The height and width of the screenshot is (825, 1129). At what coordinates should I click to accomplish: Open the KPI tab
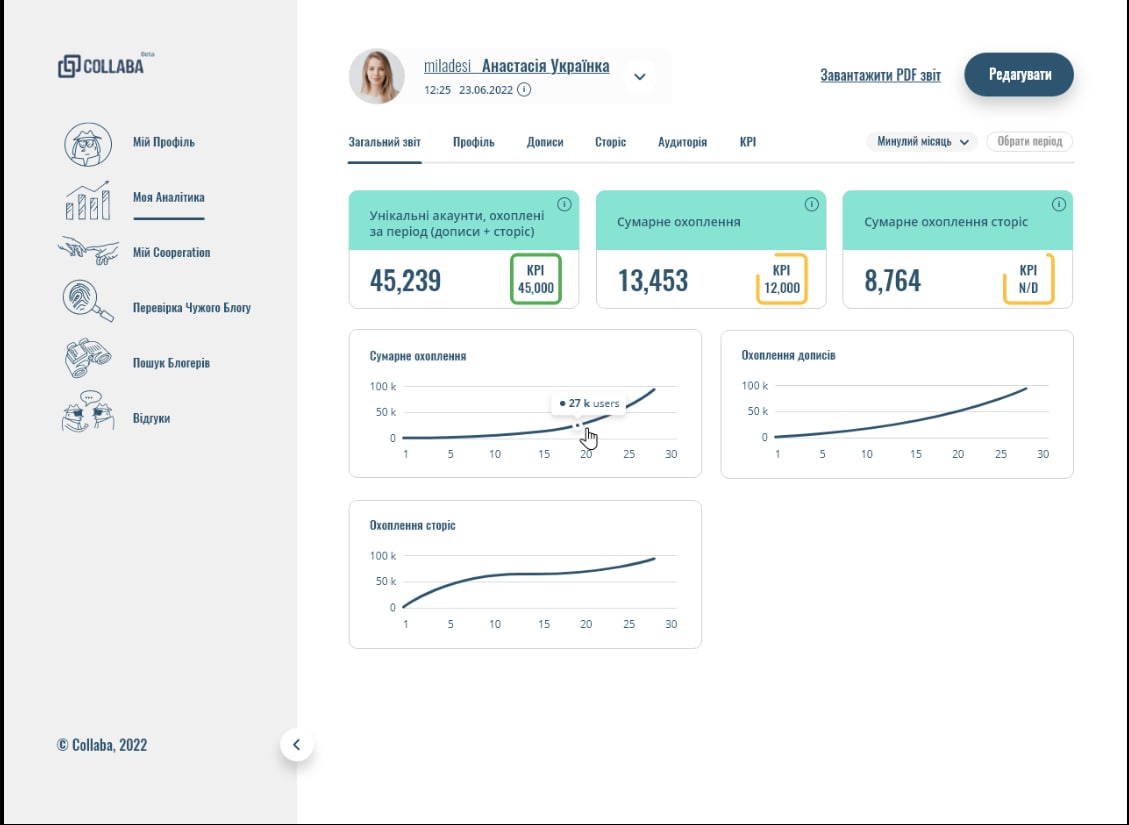[748, 142]
